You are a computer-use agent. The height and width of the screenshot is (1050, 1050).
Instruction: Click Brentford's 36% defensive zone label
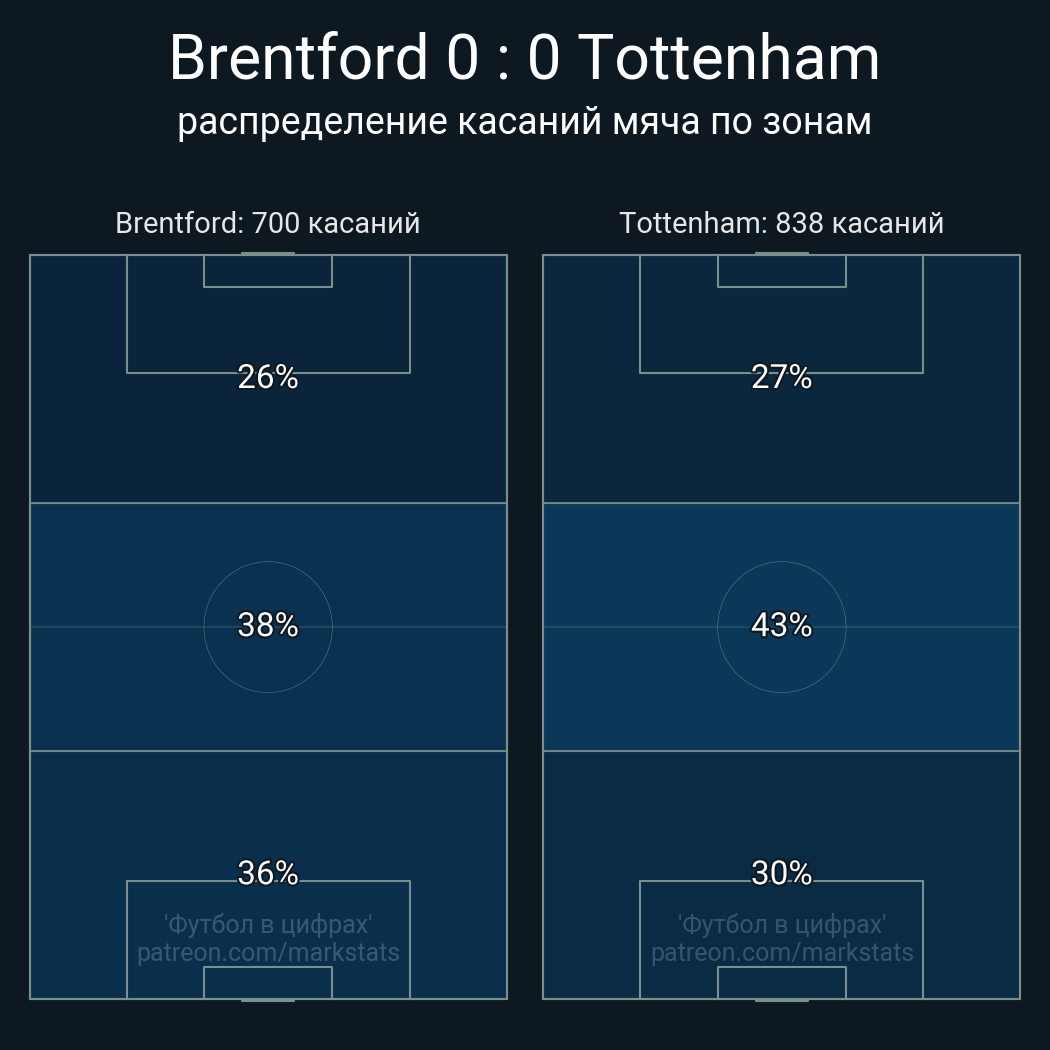pos(268,873)
